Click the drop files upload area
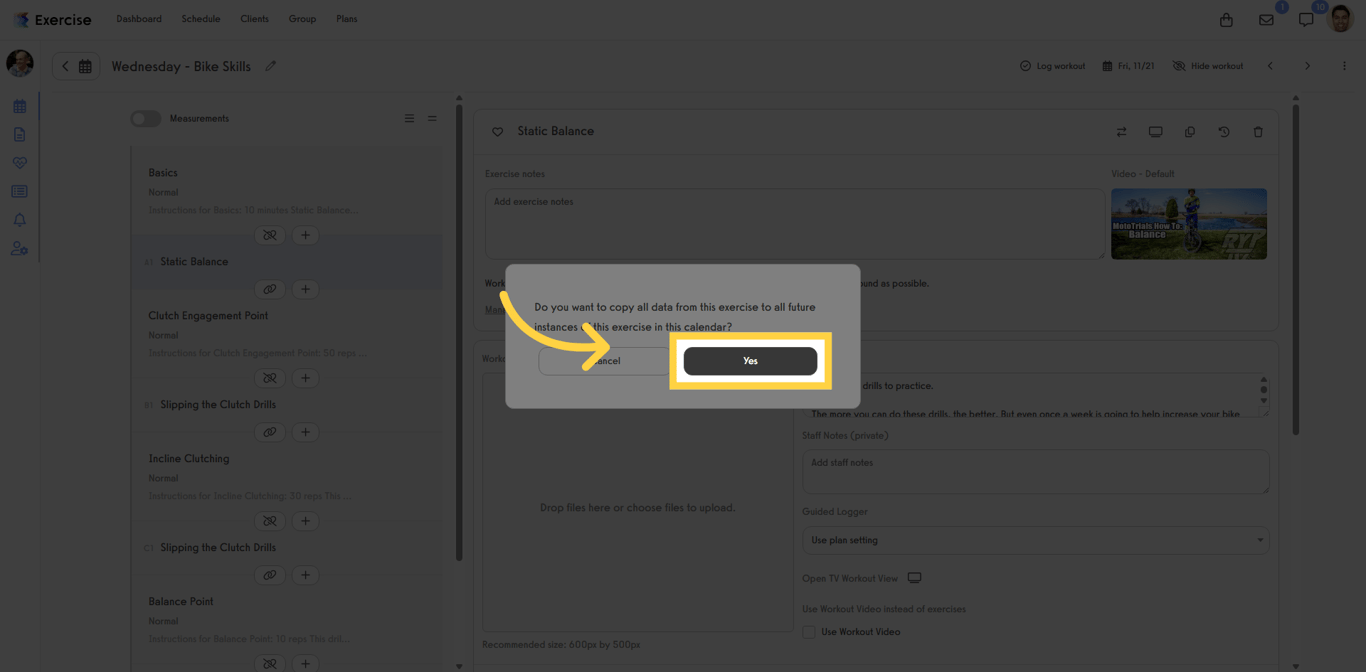Image resolution: width=1366 pixels, height=672 pixels. point(637,502)
